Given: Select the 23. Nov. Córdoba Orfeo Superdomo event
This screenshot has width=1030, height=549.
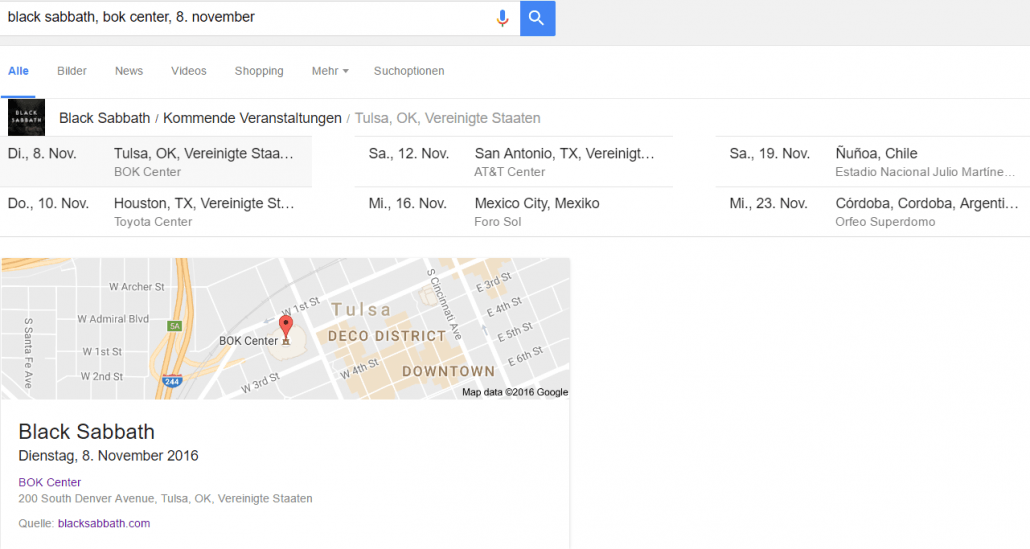Looking at the screenshot, I should tap(873, 212).
